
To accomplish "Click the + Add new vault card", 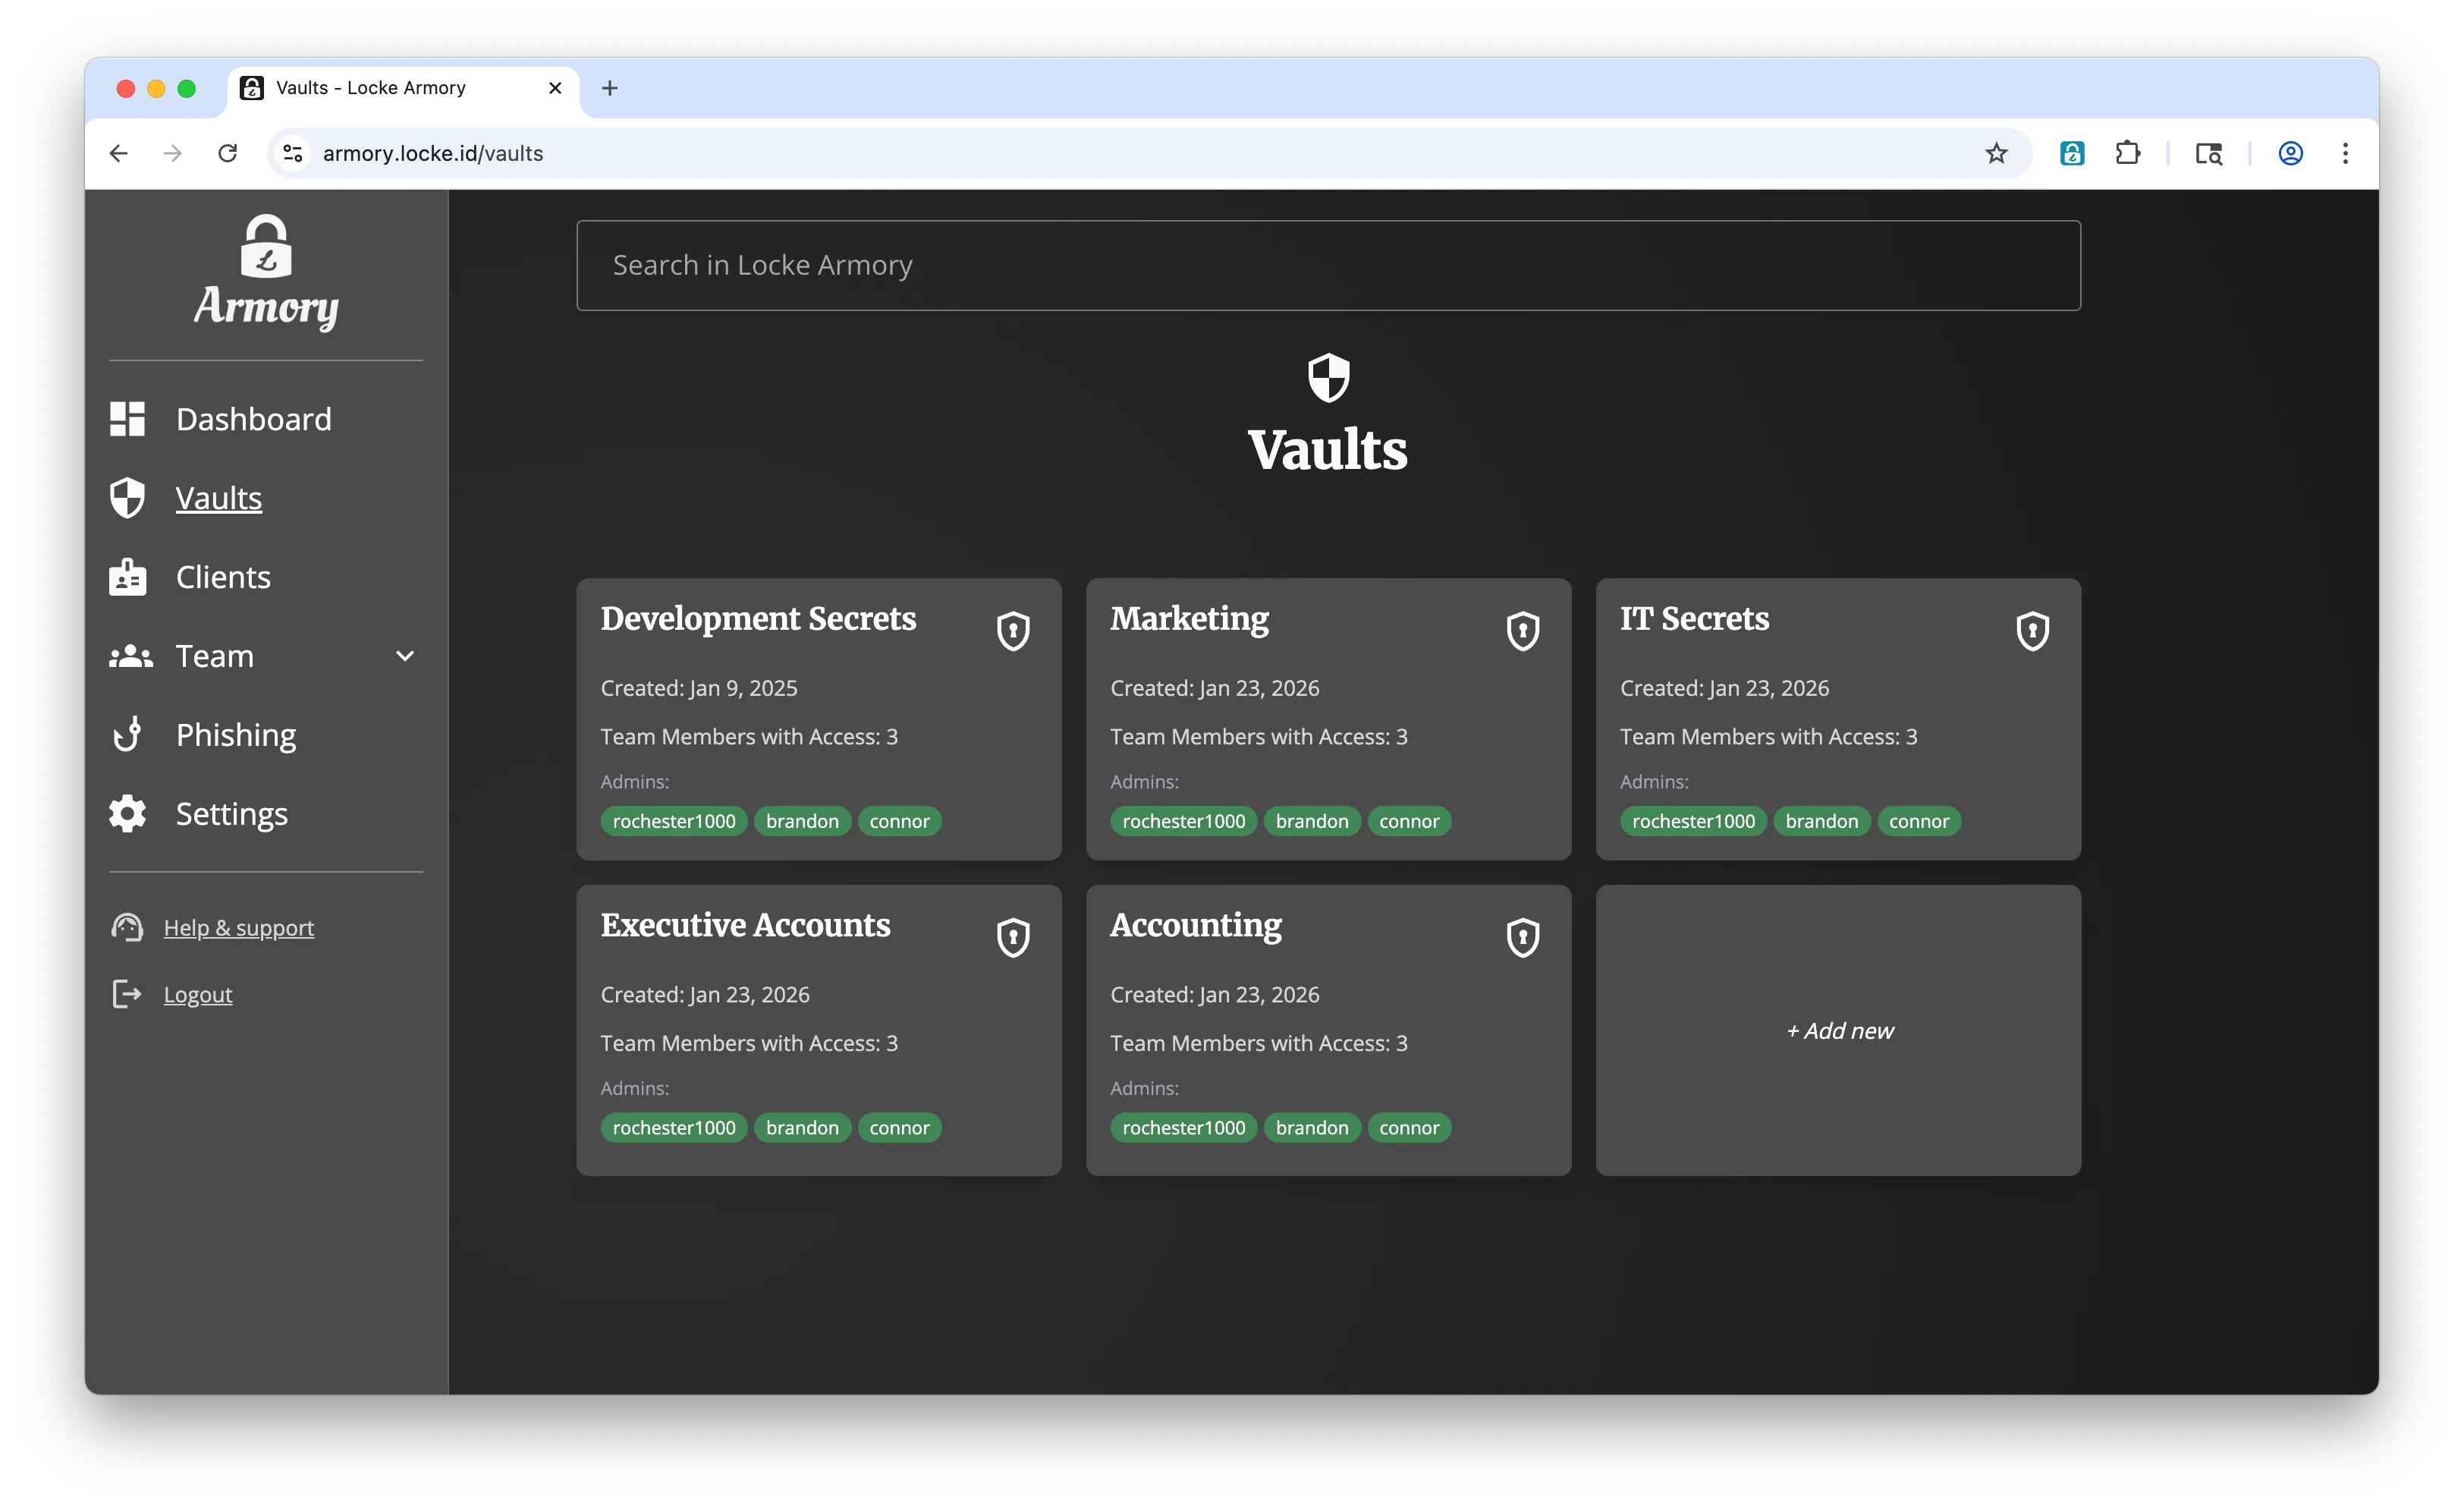I will click(1839, 1031).
